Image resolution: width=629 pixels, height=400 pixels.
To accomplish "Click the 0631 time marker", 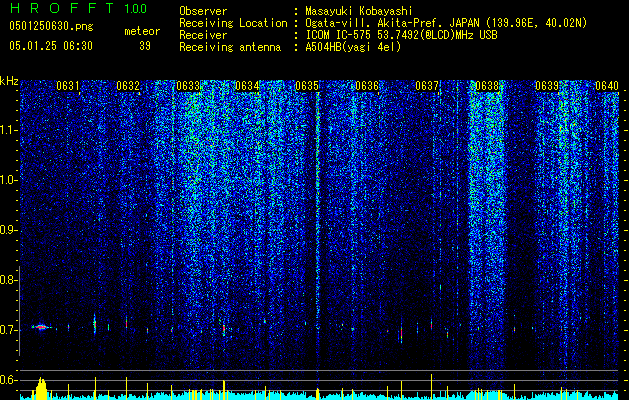I will 67,86.
